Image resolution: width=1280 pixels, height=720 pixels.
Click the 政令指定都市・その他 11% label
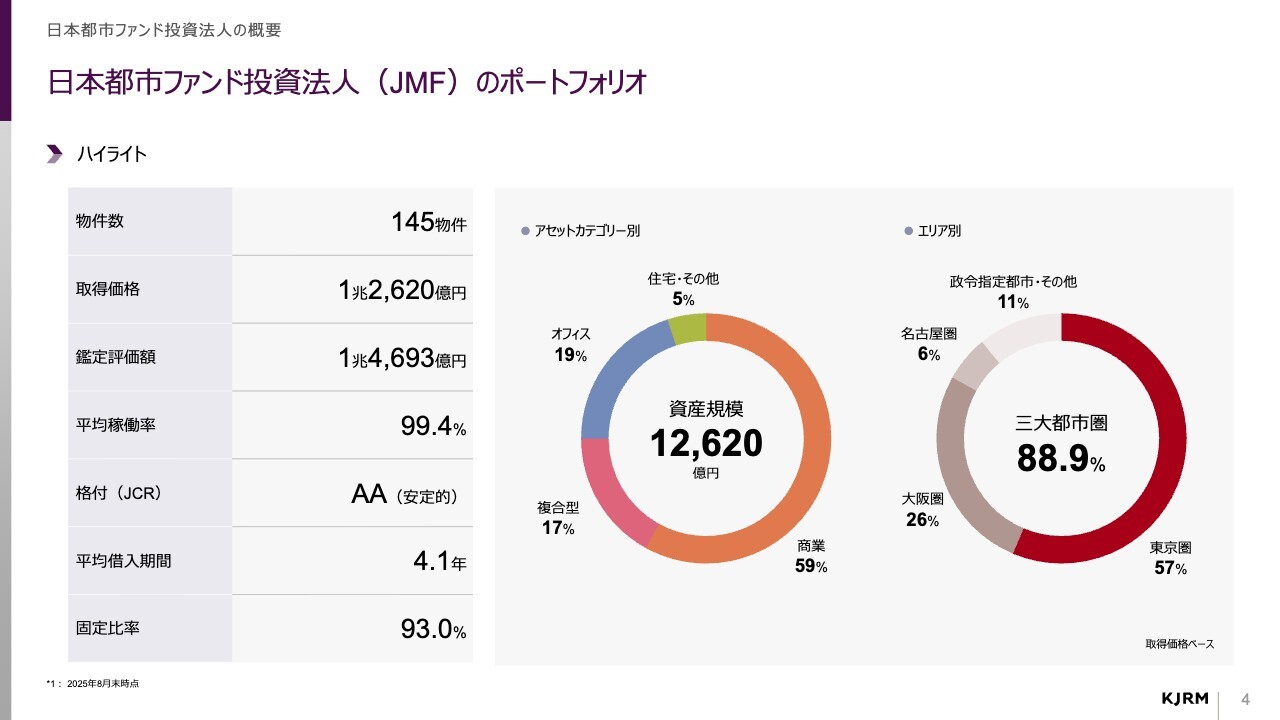1012,292
